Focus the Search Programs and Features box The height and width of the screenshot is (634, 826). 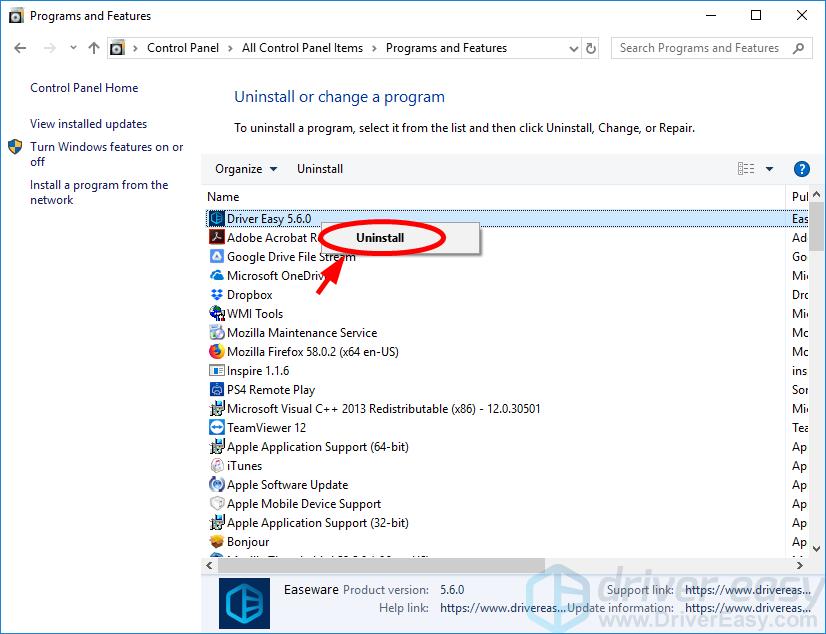point(711,48)
